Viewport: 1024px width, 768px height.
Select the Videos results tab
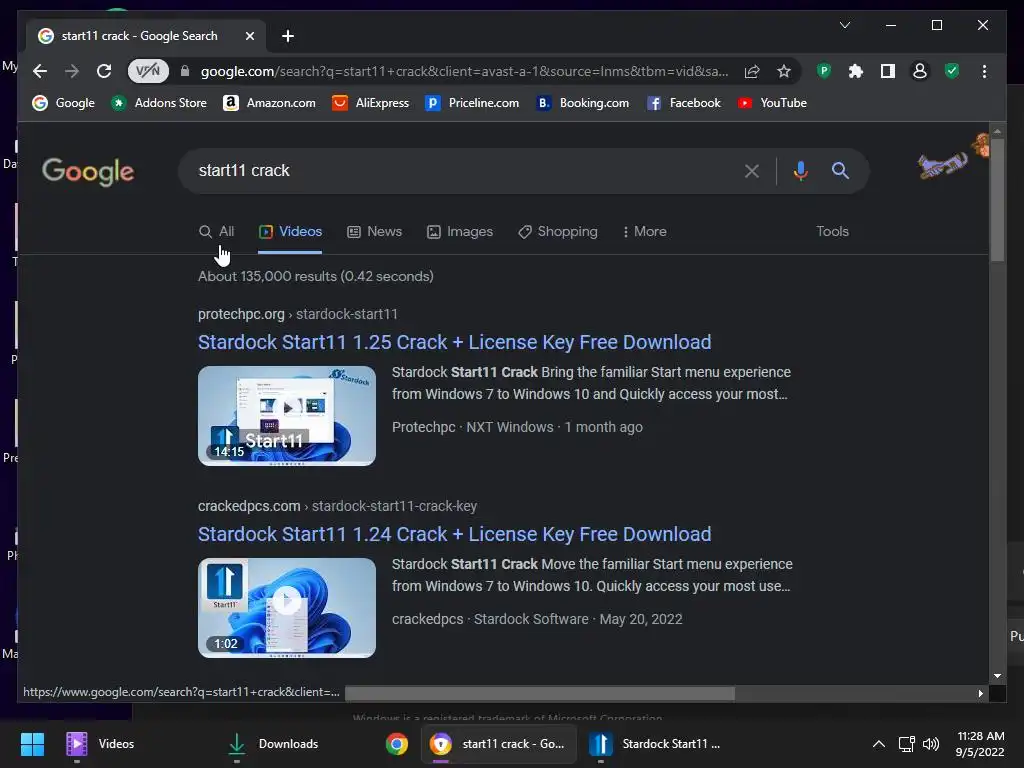click(290, 232)
